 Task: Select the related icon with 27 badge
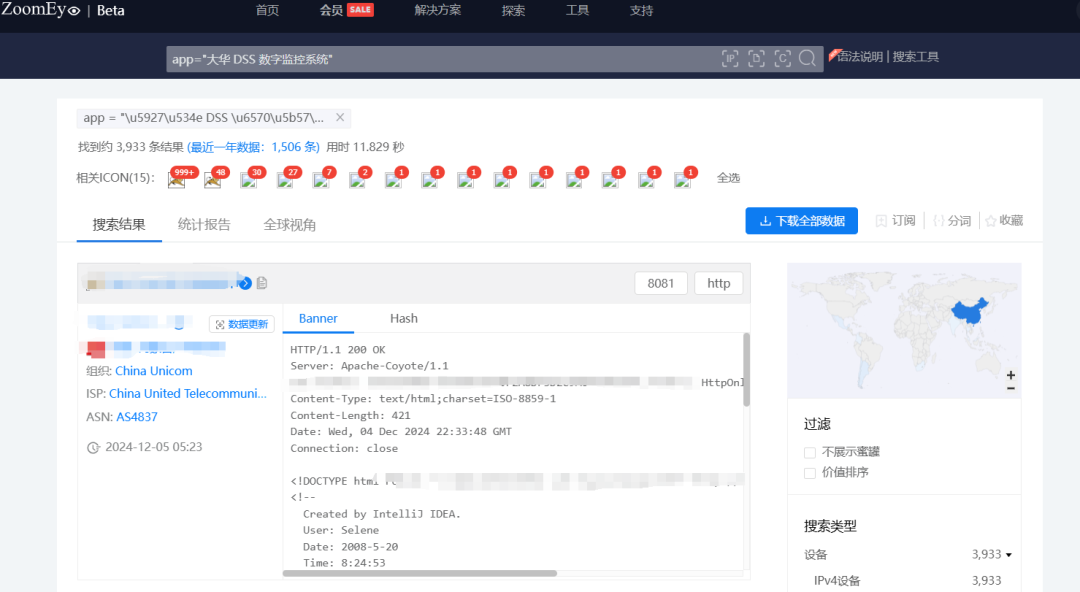click(x=285, y=181)
